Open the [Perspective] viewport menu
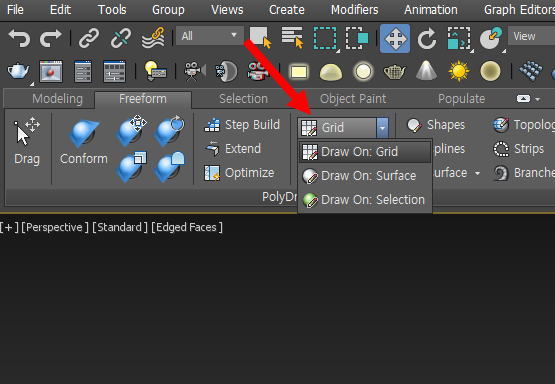Viewport: 555px width, 384px height. pyautogui.click(x=55, y=227)
